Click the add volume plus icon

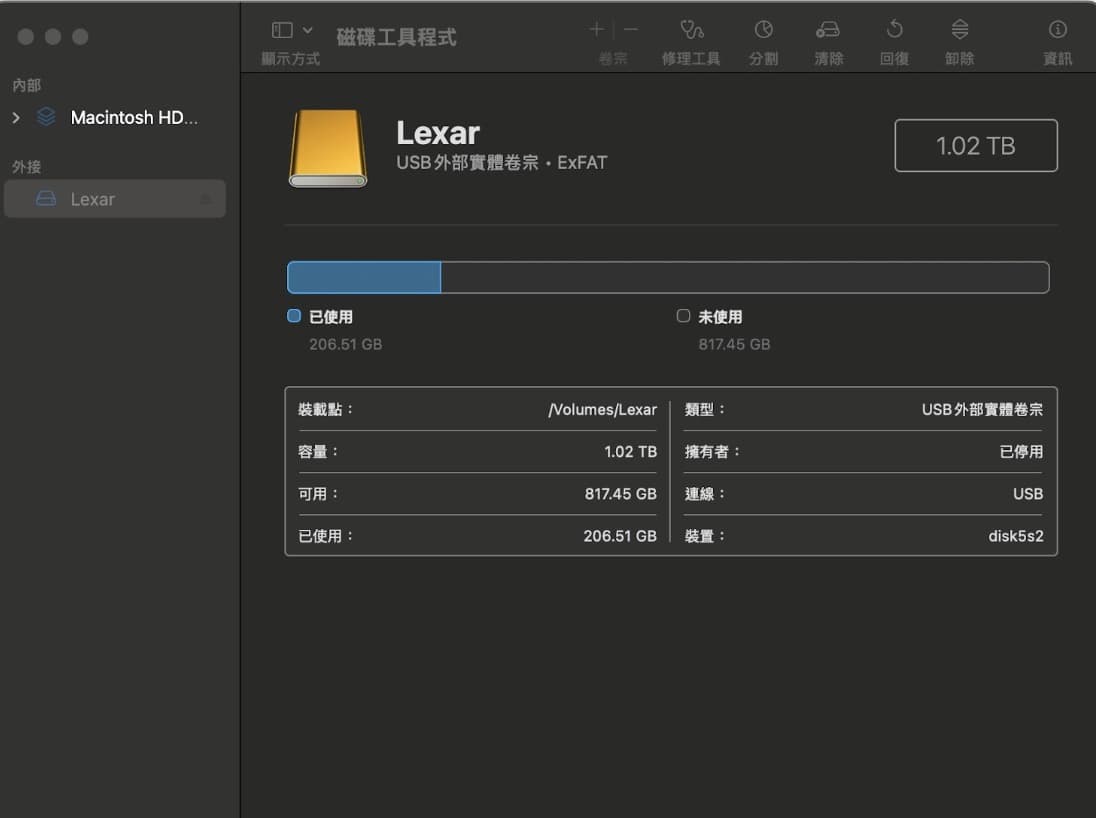(x=596, y=29)
